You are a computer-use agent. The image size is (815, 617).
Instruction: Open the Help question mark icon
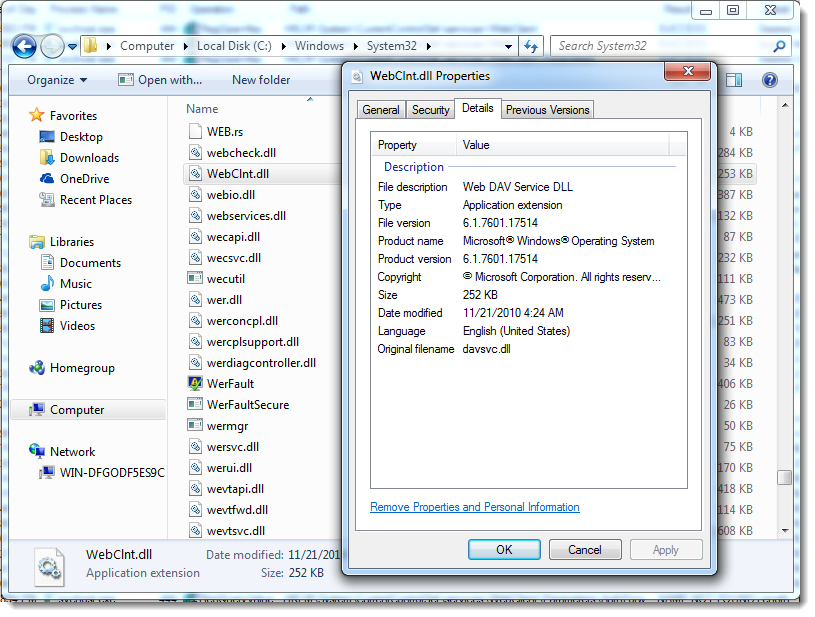tap(769, 80)
